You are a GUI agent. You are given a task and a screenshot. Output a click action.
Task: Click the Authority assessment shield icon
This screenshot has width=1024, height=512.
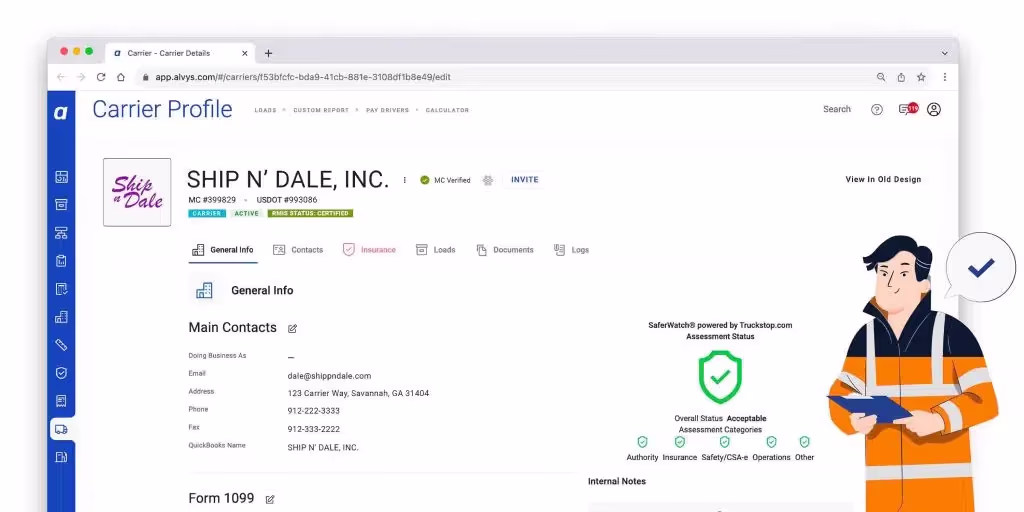642,442
